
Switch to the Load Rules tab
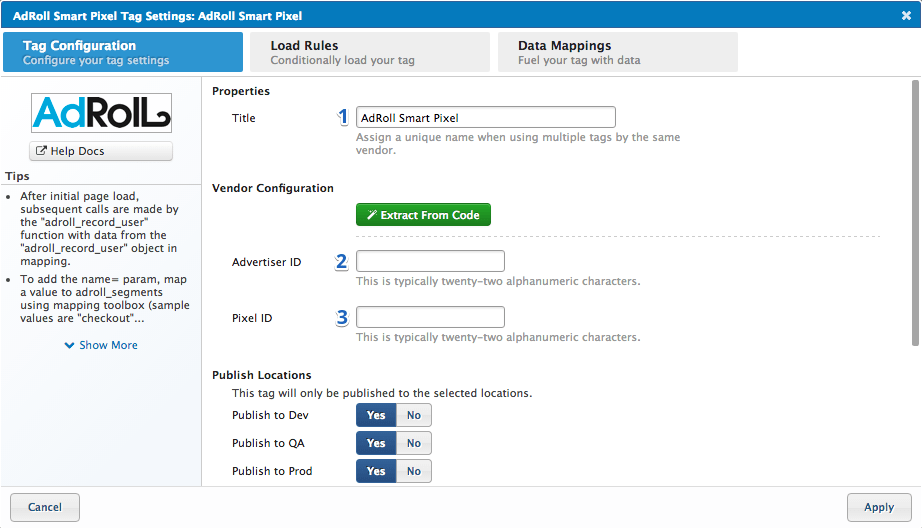pos(370,52)
